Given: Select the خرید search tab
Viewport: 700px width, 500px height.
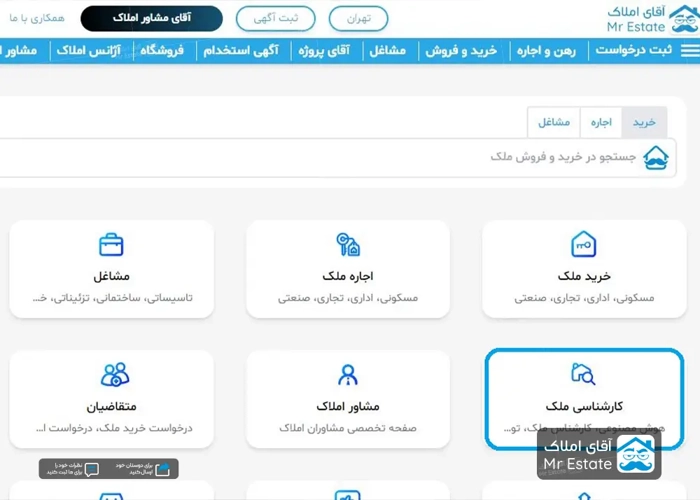Looking at the screenshot, I should pos(644,122).
